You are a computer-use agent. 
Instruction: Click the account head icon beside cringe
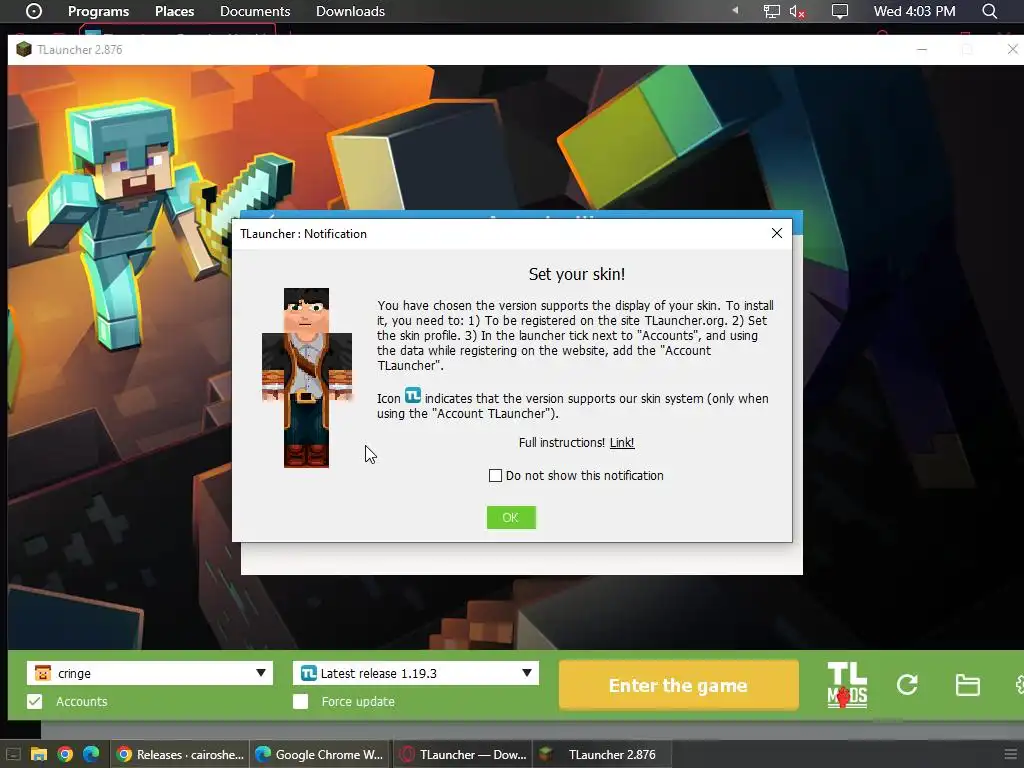(x=42, y=673)
